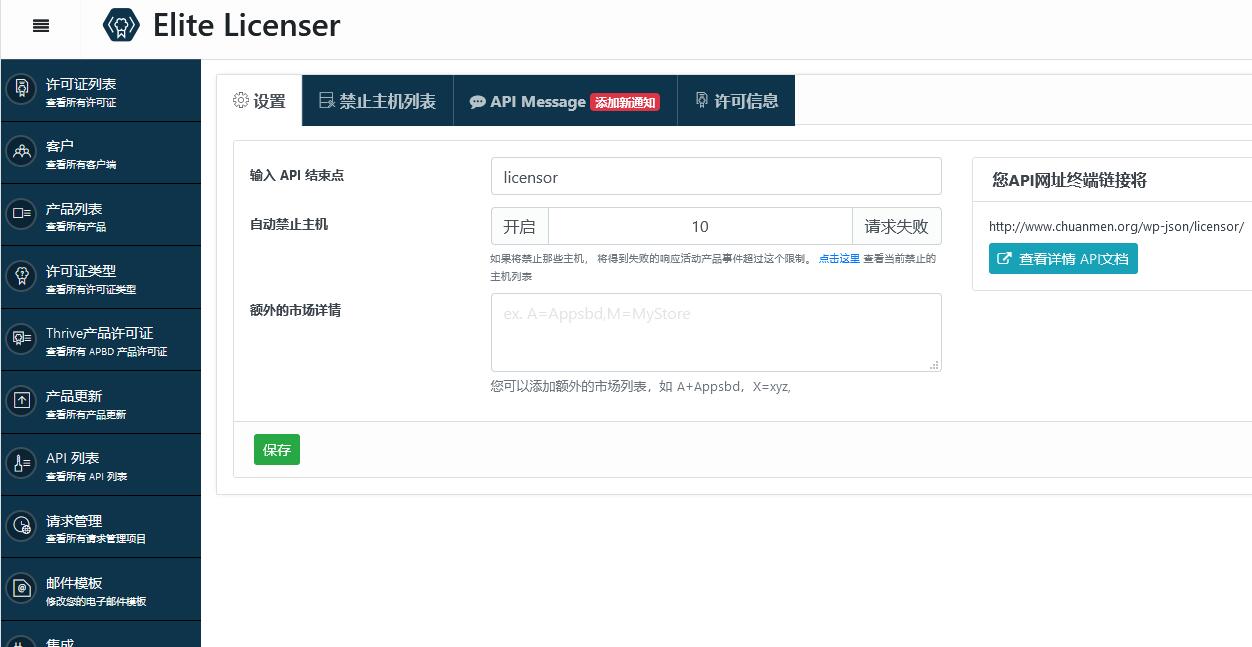Click the failed request limit field showing 10

700,226
